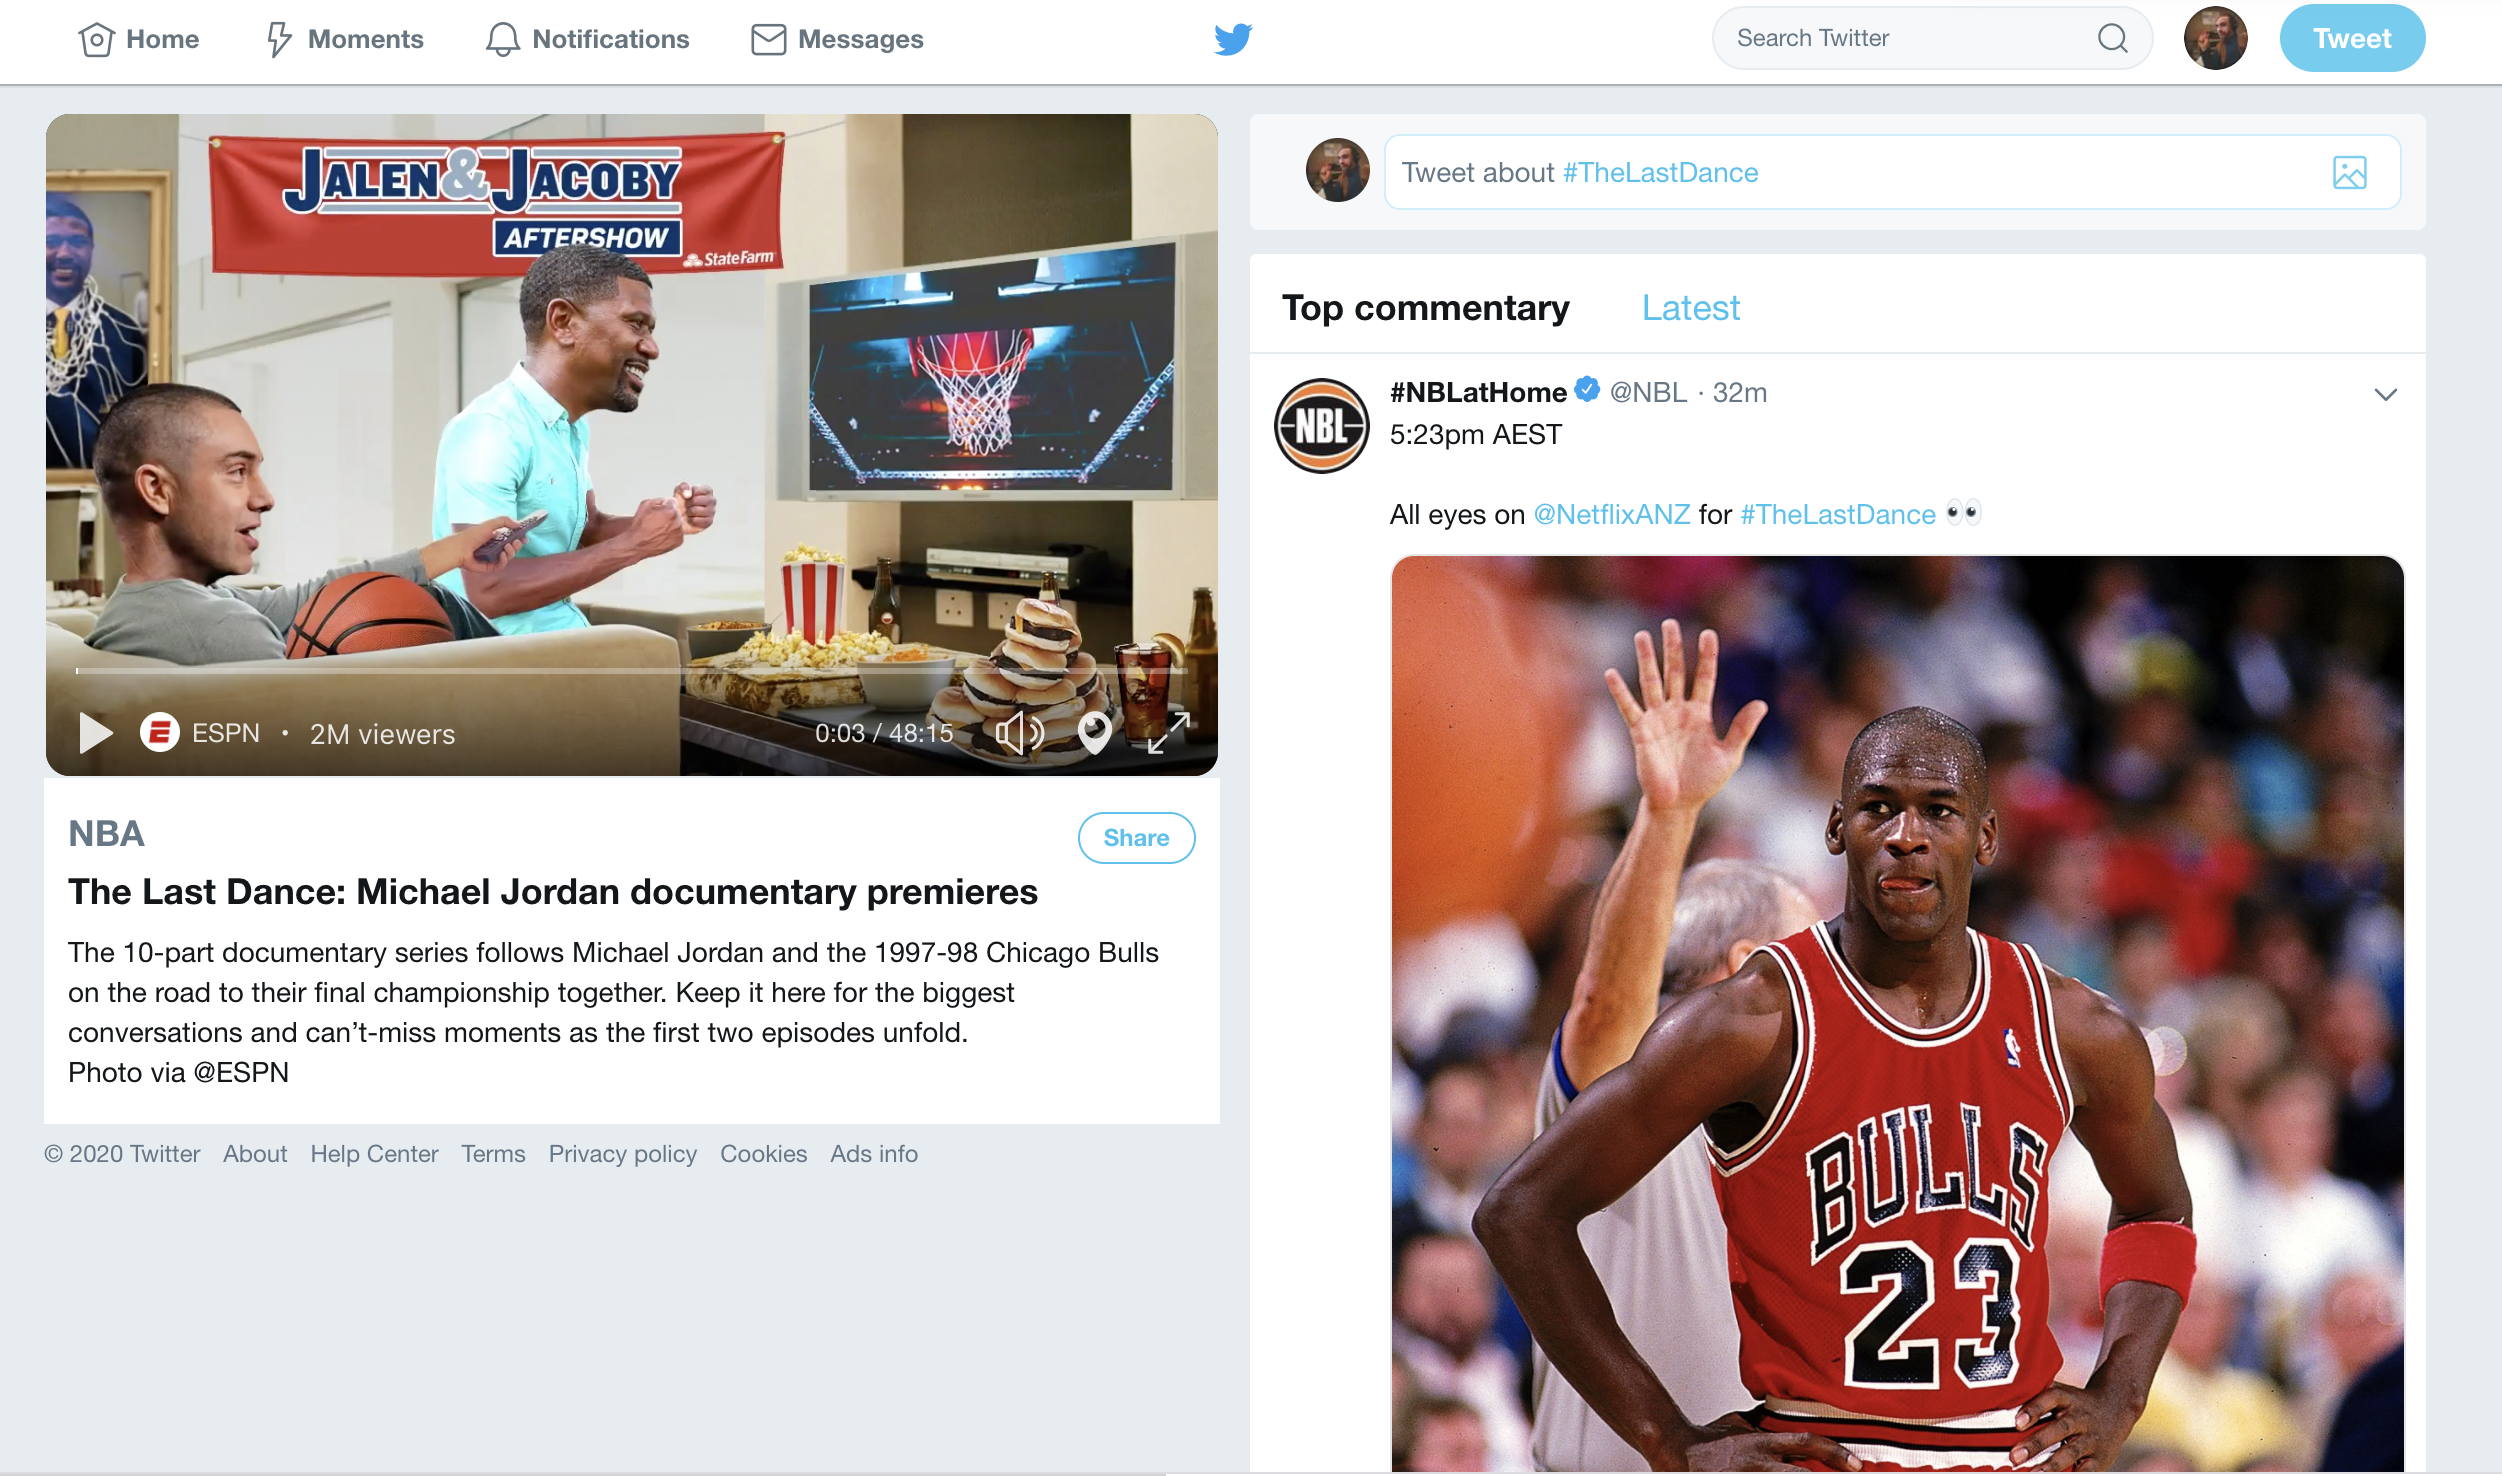Image resolution: width=2502 pixels, height=1476 pixels.
Task: Open the Privacy policy footer link
Action: [622, 1154]
